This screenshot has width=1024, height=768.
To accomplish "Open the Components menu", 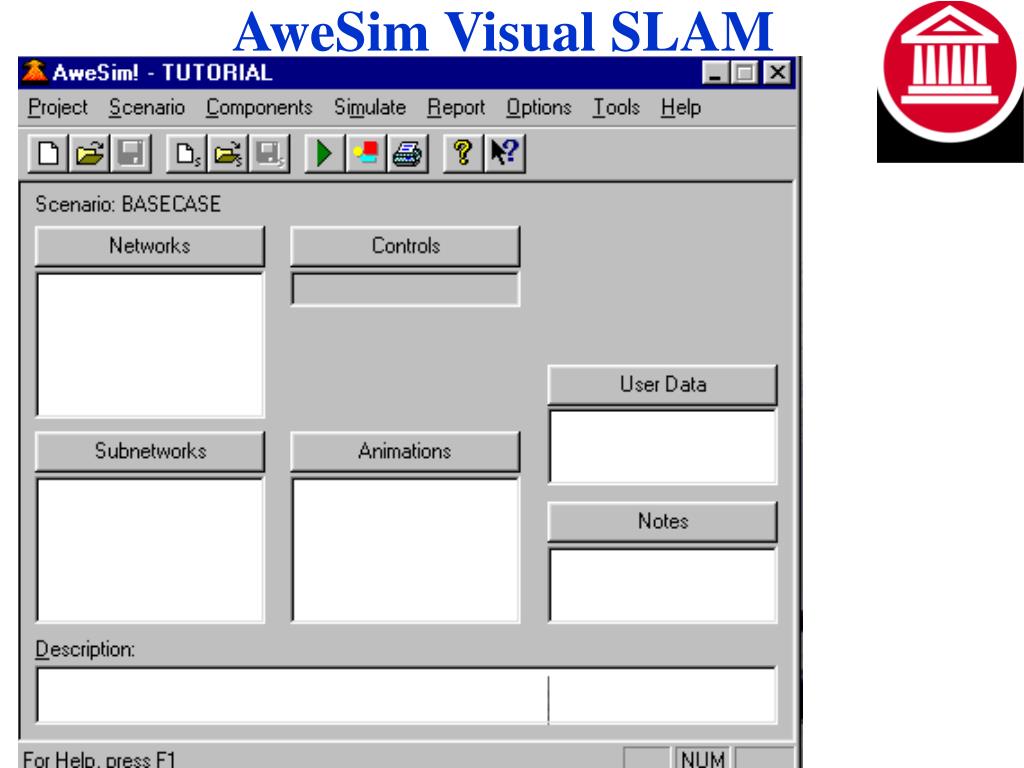I will [259, 107].
